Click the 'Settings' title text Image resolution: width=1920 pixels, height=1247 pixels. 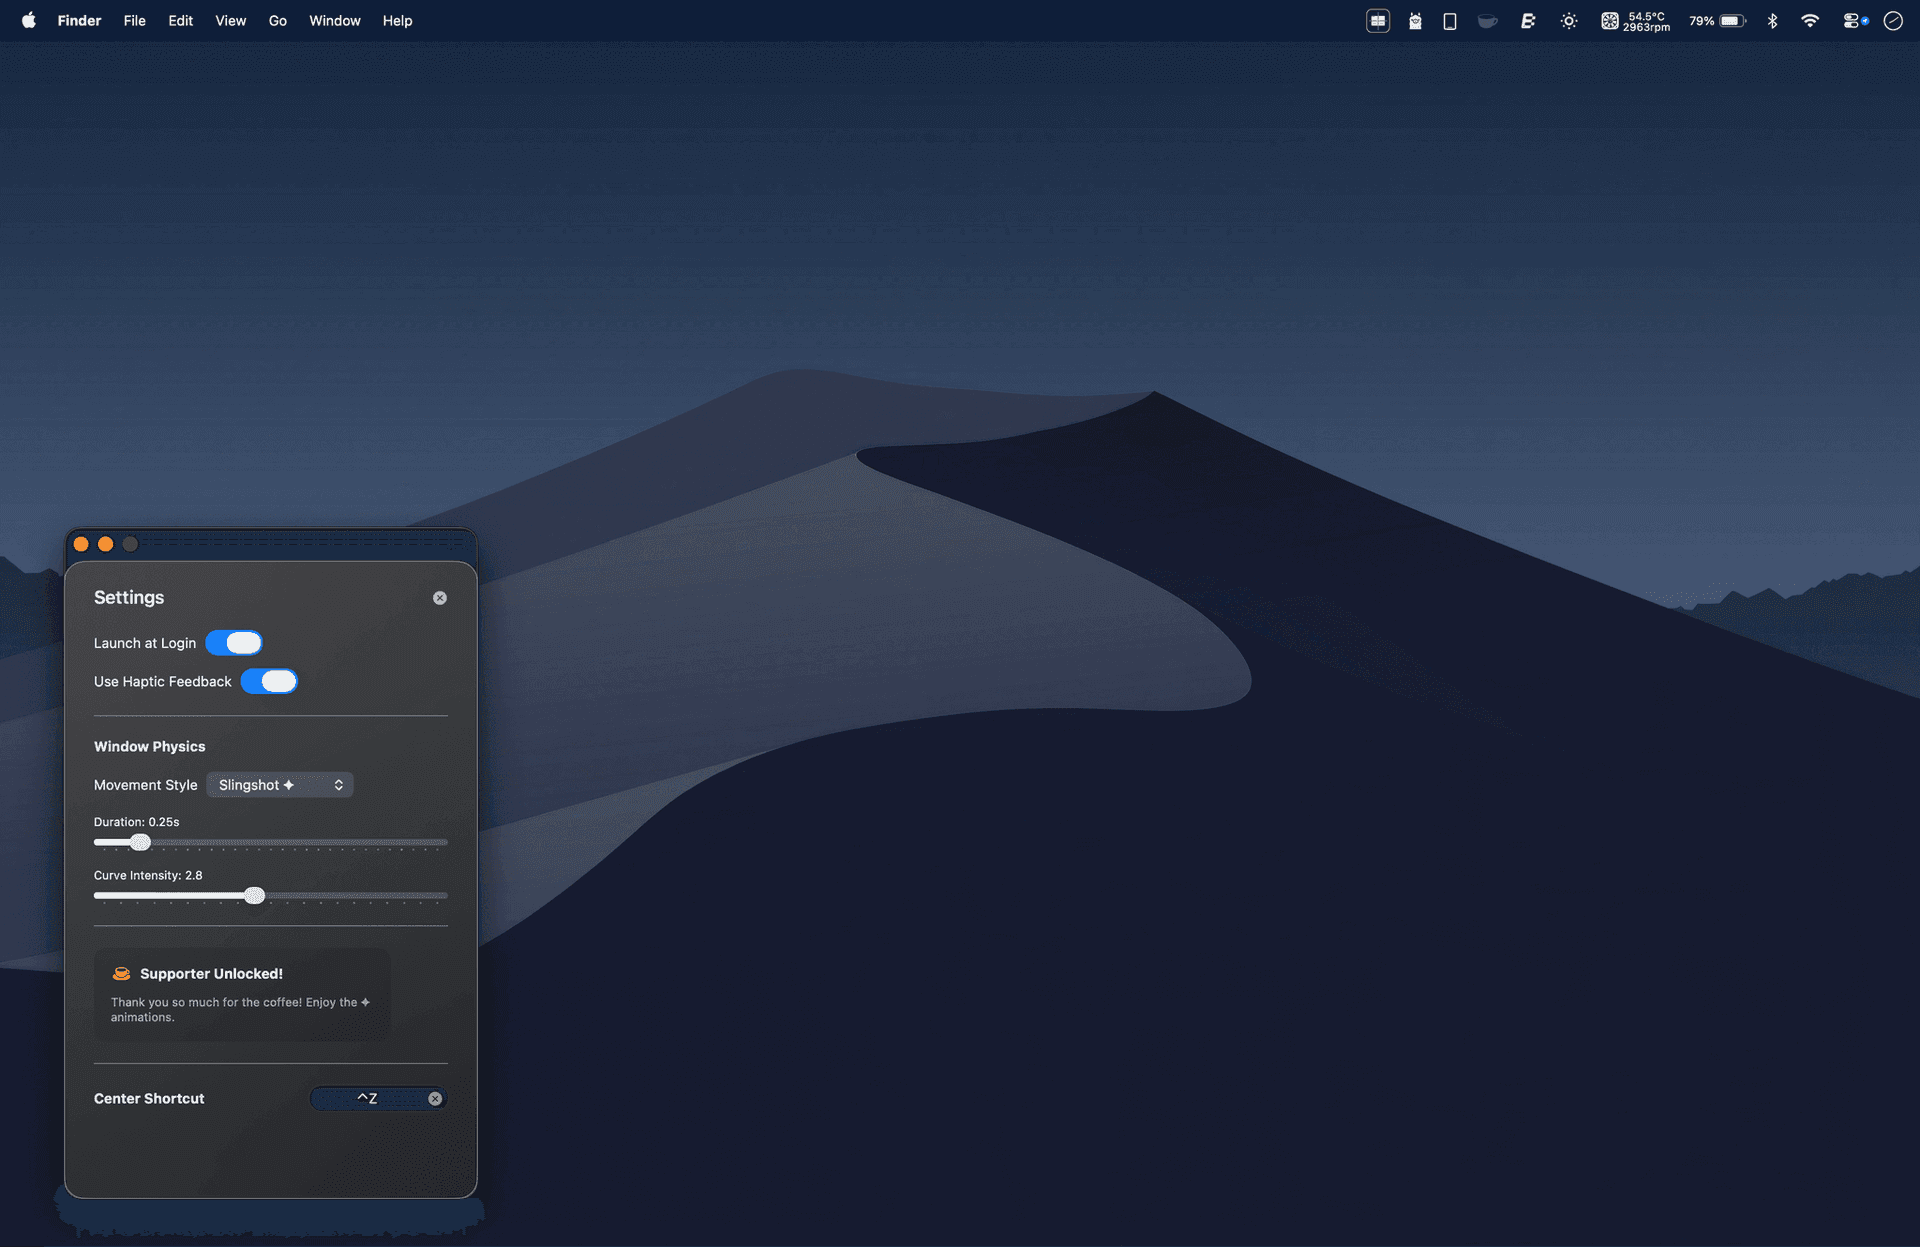coord(129,598)
